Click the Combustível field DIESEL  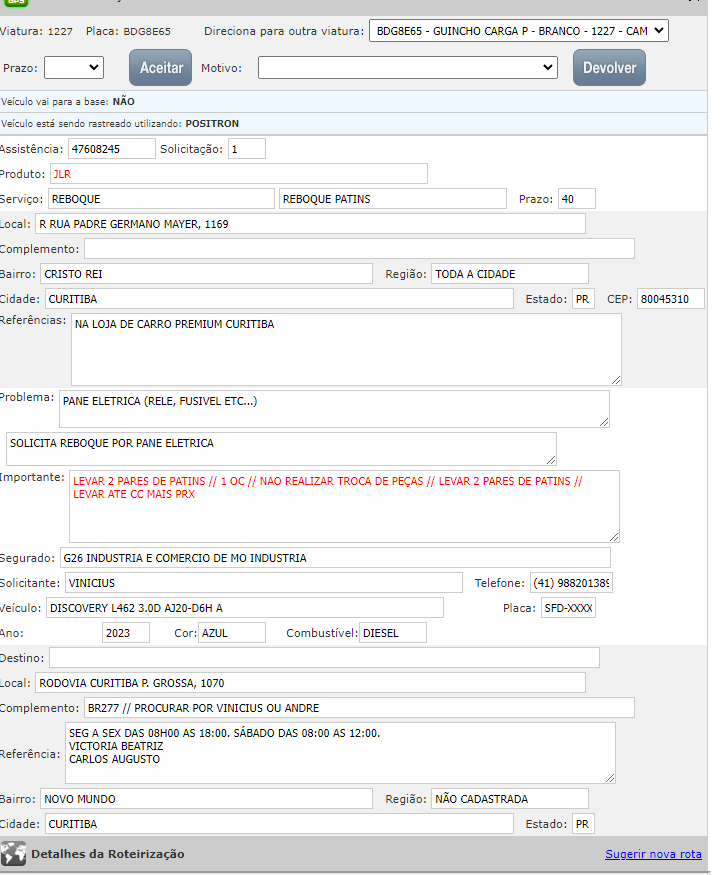(393, 633)
